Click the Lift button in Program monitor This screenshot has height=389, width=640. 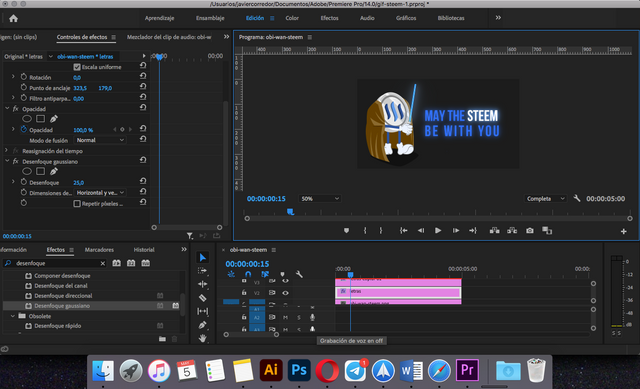point(495,231)
